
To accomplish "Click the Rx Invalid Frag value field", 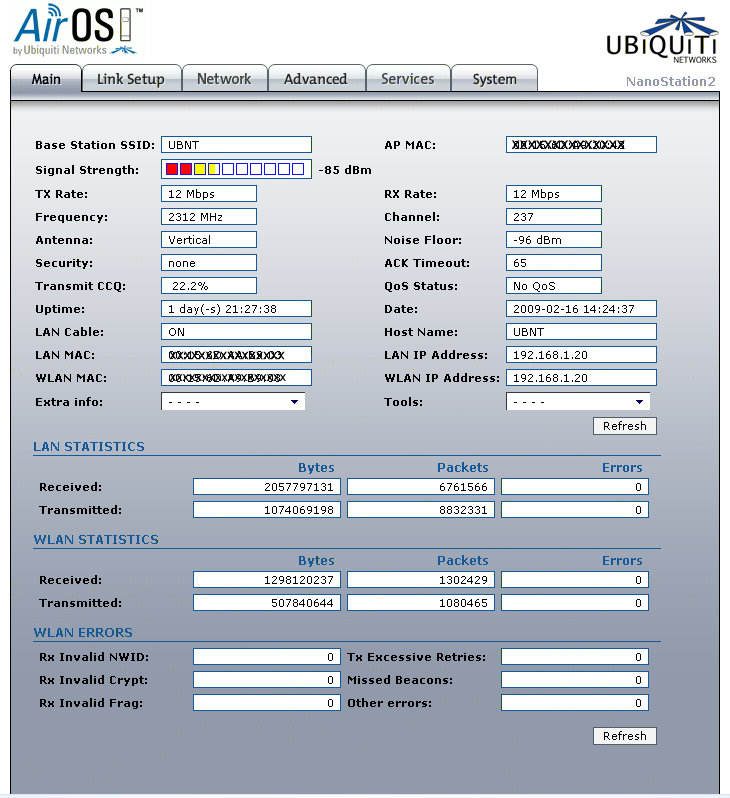I will (x=267, y=703).
